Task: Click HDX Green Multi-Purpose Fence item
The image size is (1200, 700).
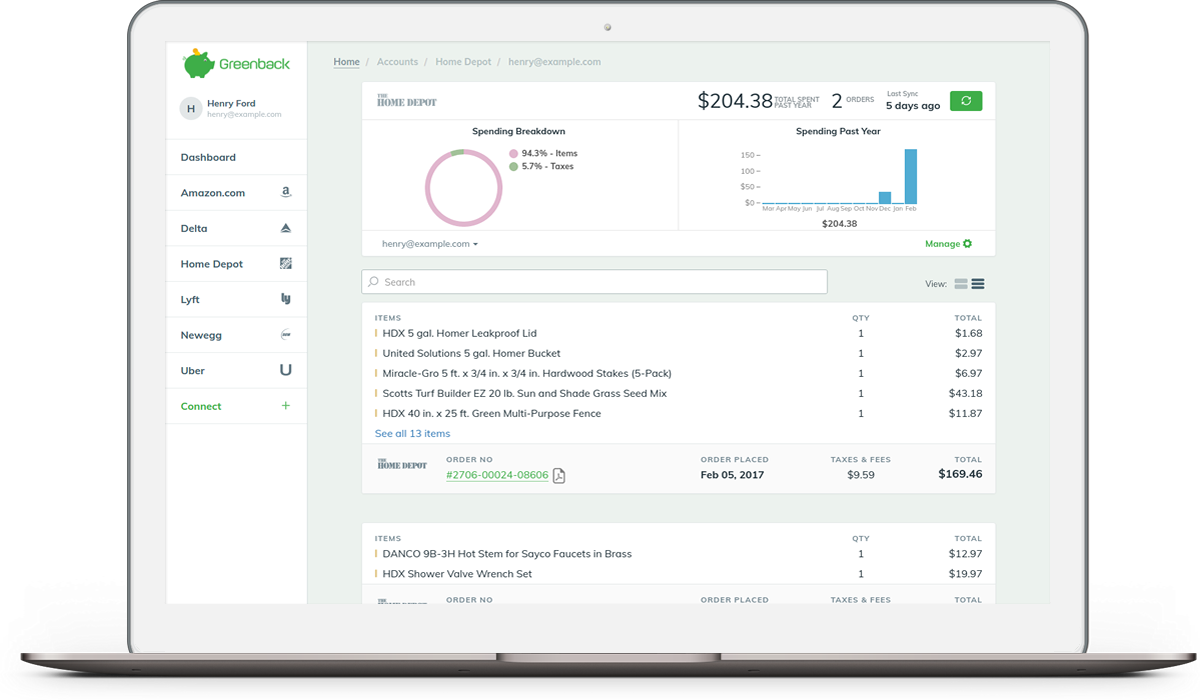Action: tap(492, 413)
